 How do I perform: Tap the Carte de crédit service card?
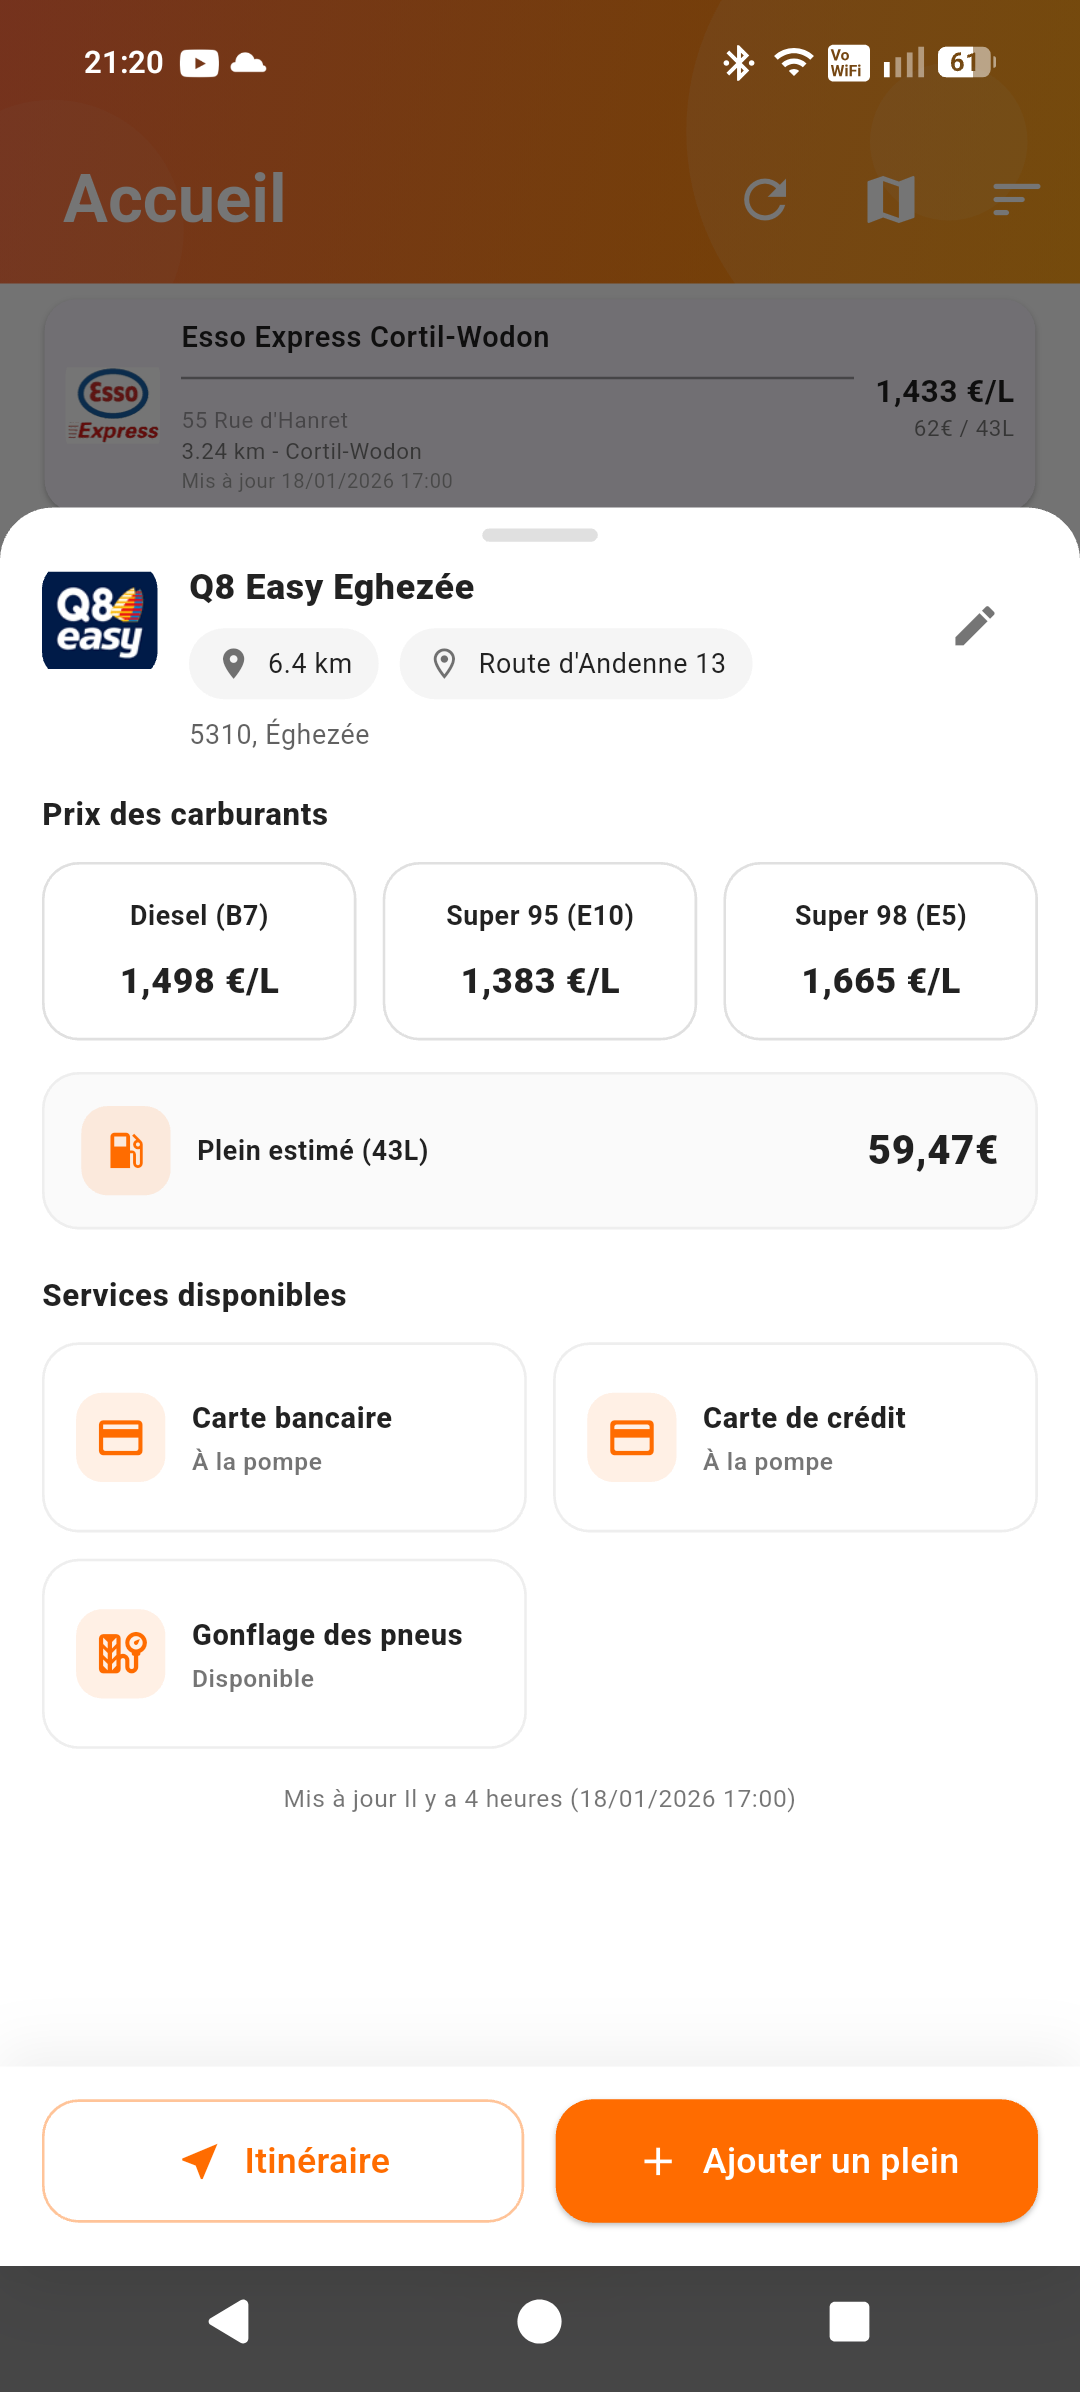(x=795, y=1437)
